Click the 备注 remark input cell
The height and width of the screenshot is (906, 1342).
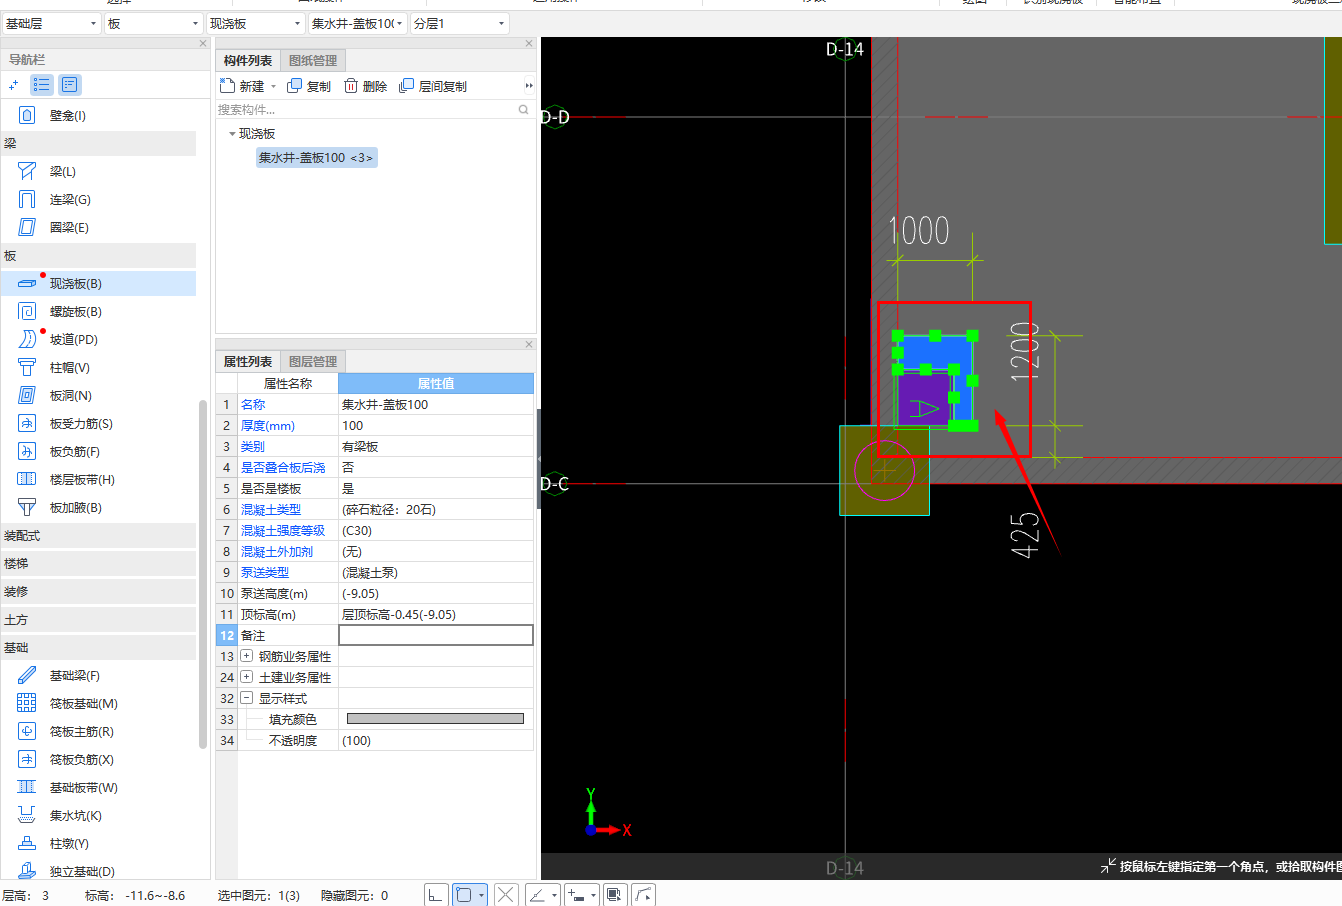click(435, 636)
